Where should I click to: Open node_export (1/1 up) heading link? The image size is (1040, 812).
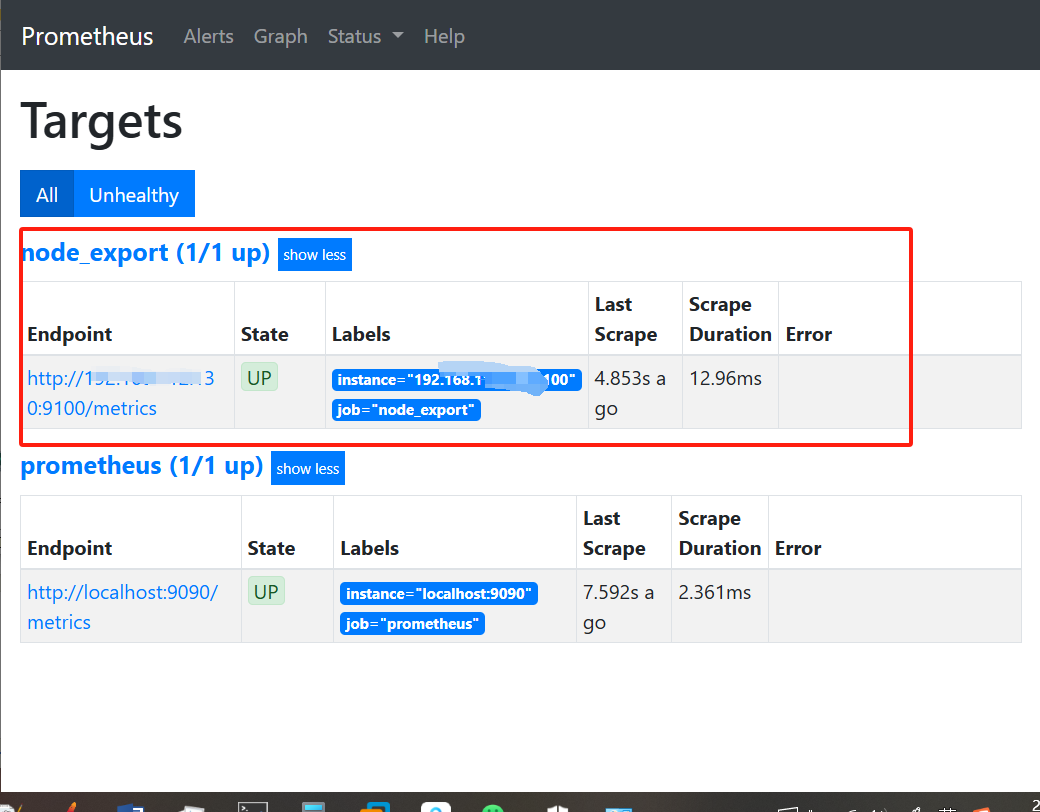pos(146,253)
